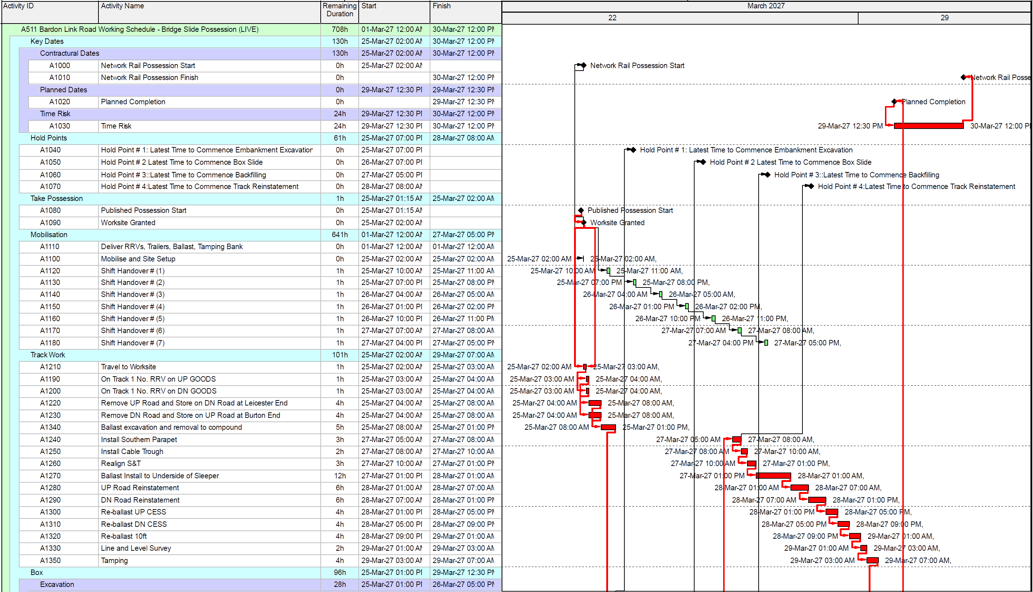Select Hold Point # 2 in the Activity Name column
The height and width of the screenshot is (592, 1033).
(x=182, y=162)
